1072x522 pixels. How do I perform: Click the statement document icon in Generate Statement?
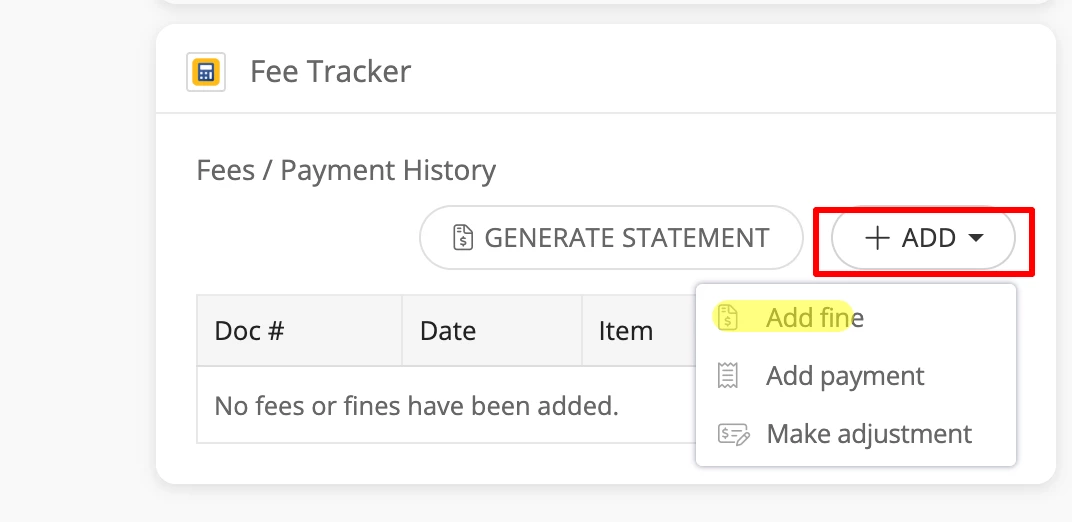(463, 238)
